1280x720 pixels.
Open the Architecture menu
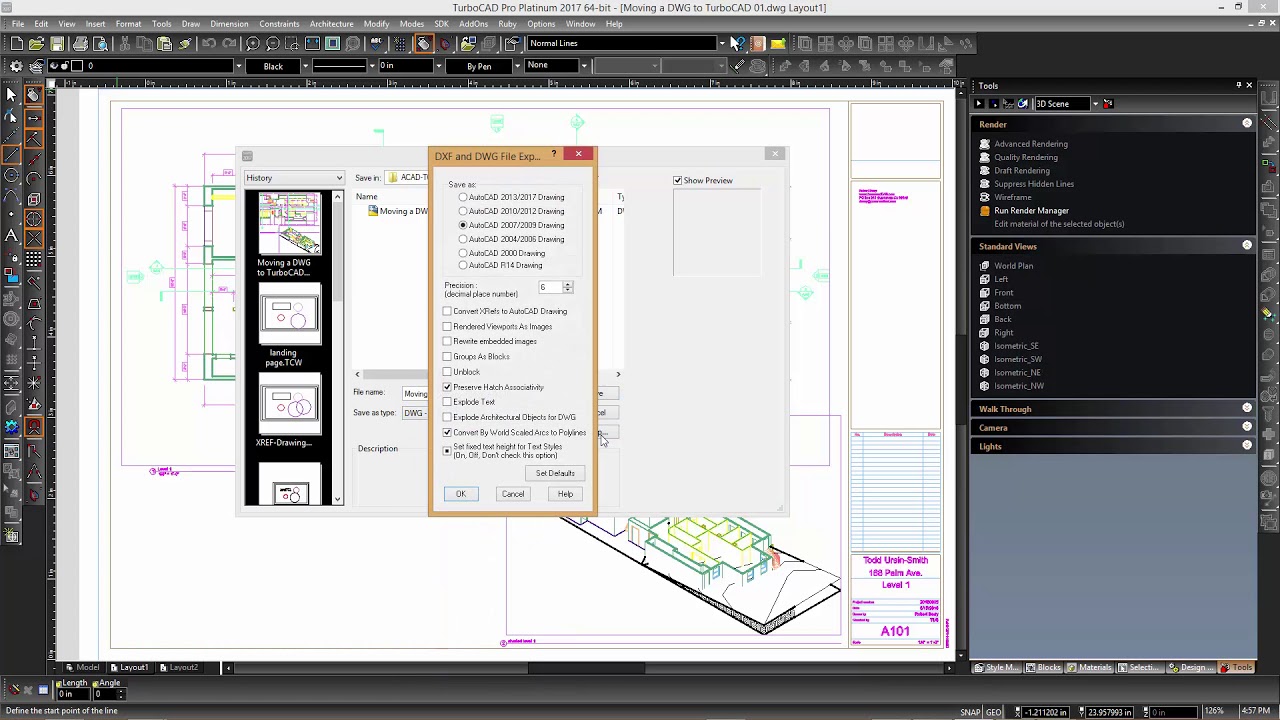[x=331, y=24]
